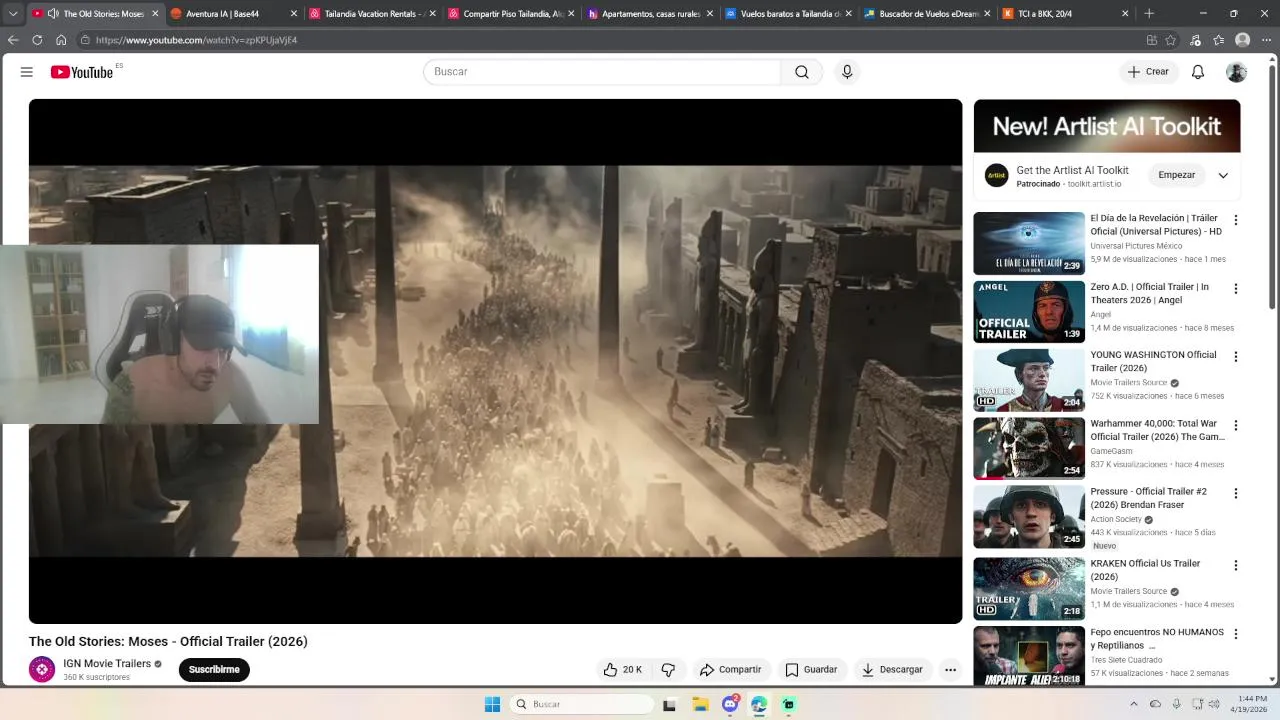The height and width of the screenshot is (720, 1280).
Task: Add this page to favorites star
Action: click(x=1171, y=40)
